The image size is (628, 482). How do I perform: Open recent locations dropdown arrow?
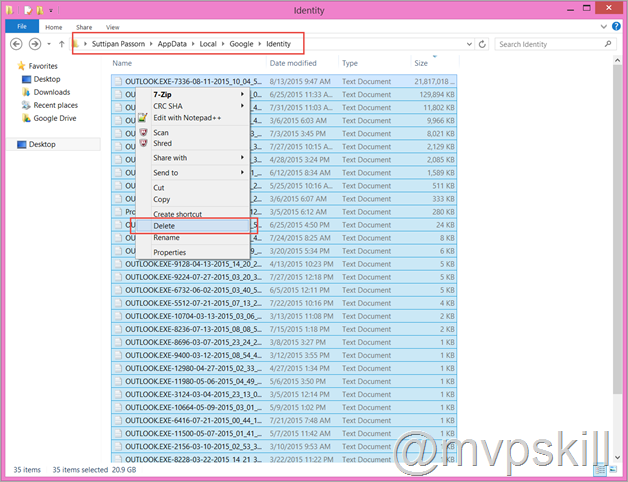click(49, 44)
